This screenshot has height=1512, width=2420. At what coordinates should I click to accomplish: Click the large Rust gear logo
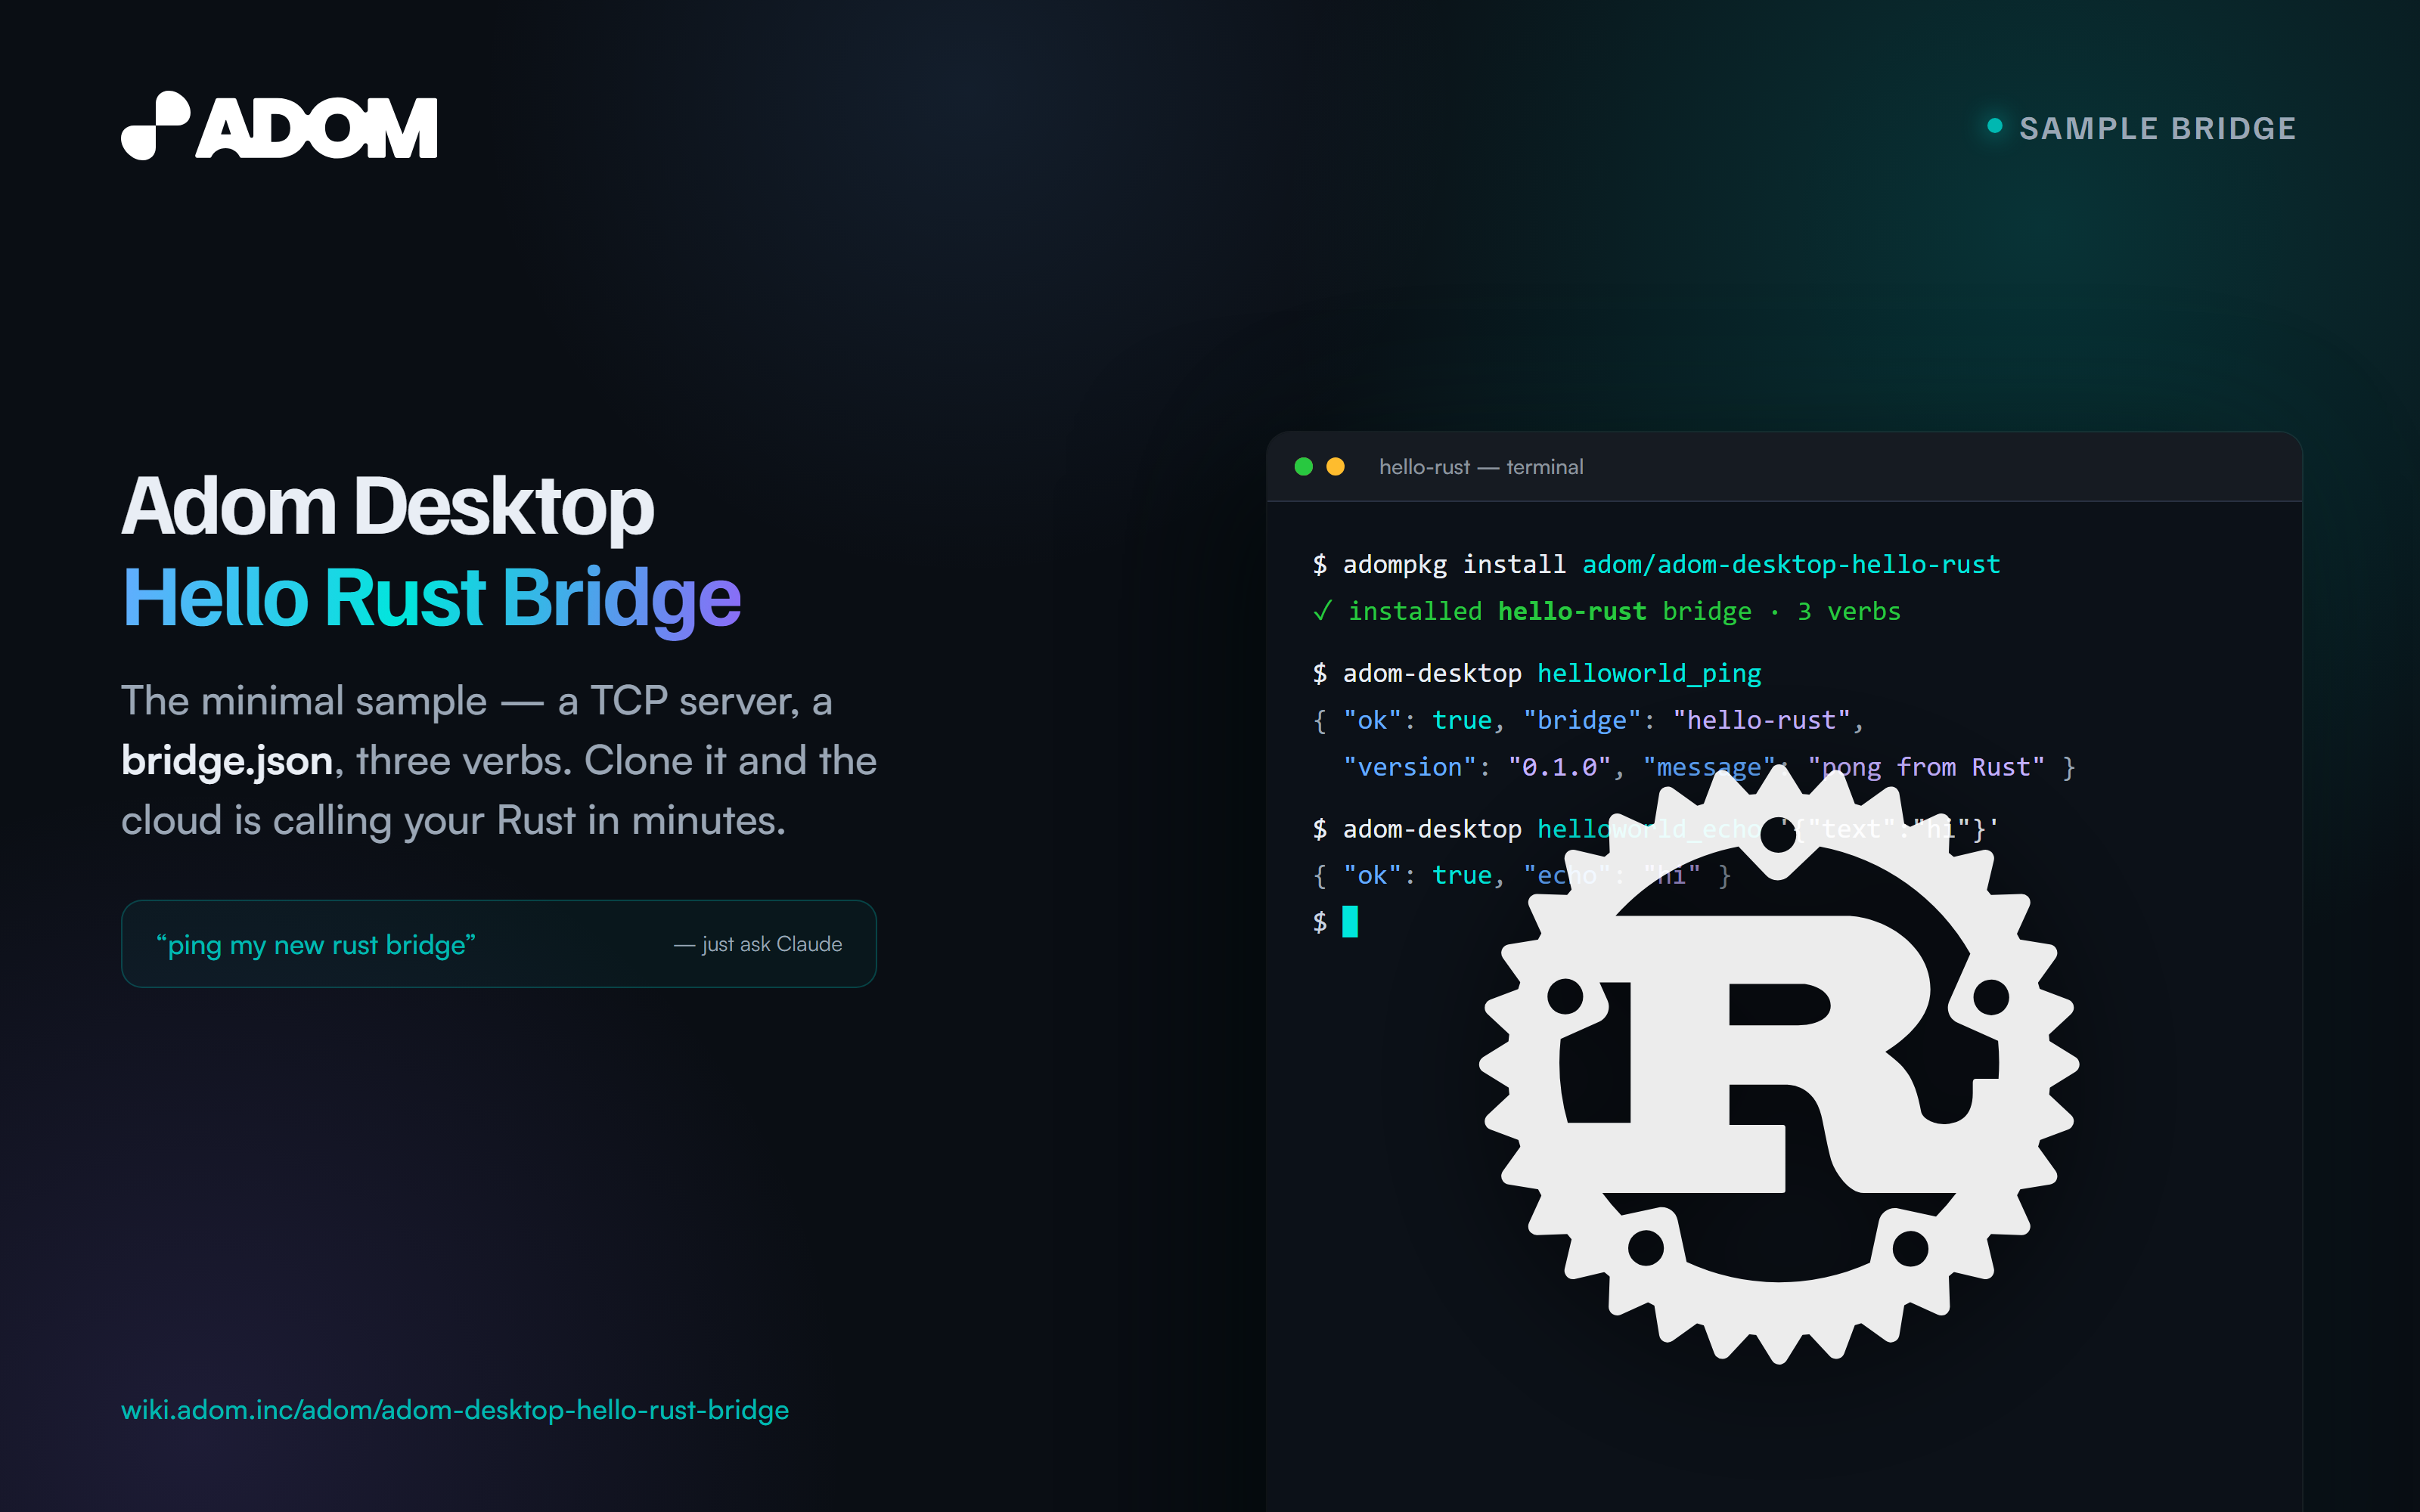coord(1779,1062)
